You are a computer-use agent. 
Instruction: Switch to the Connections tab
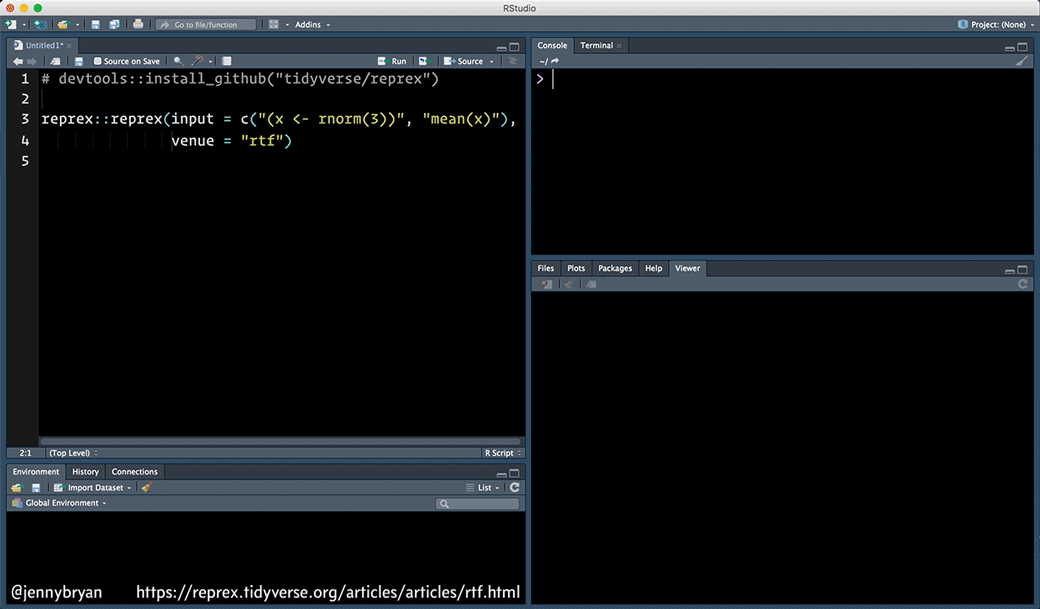pos(135,472)
